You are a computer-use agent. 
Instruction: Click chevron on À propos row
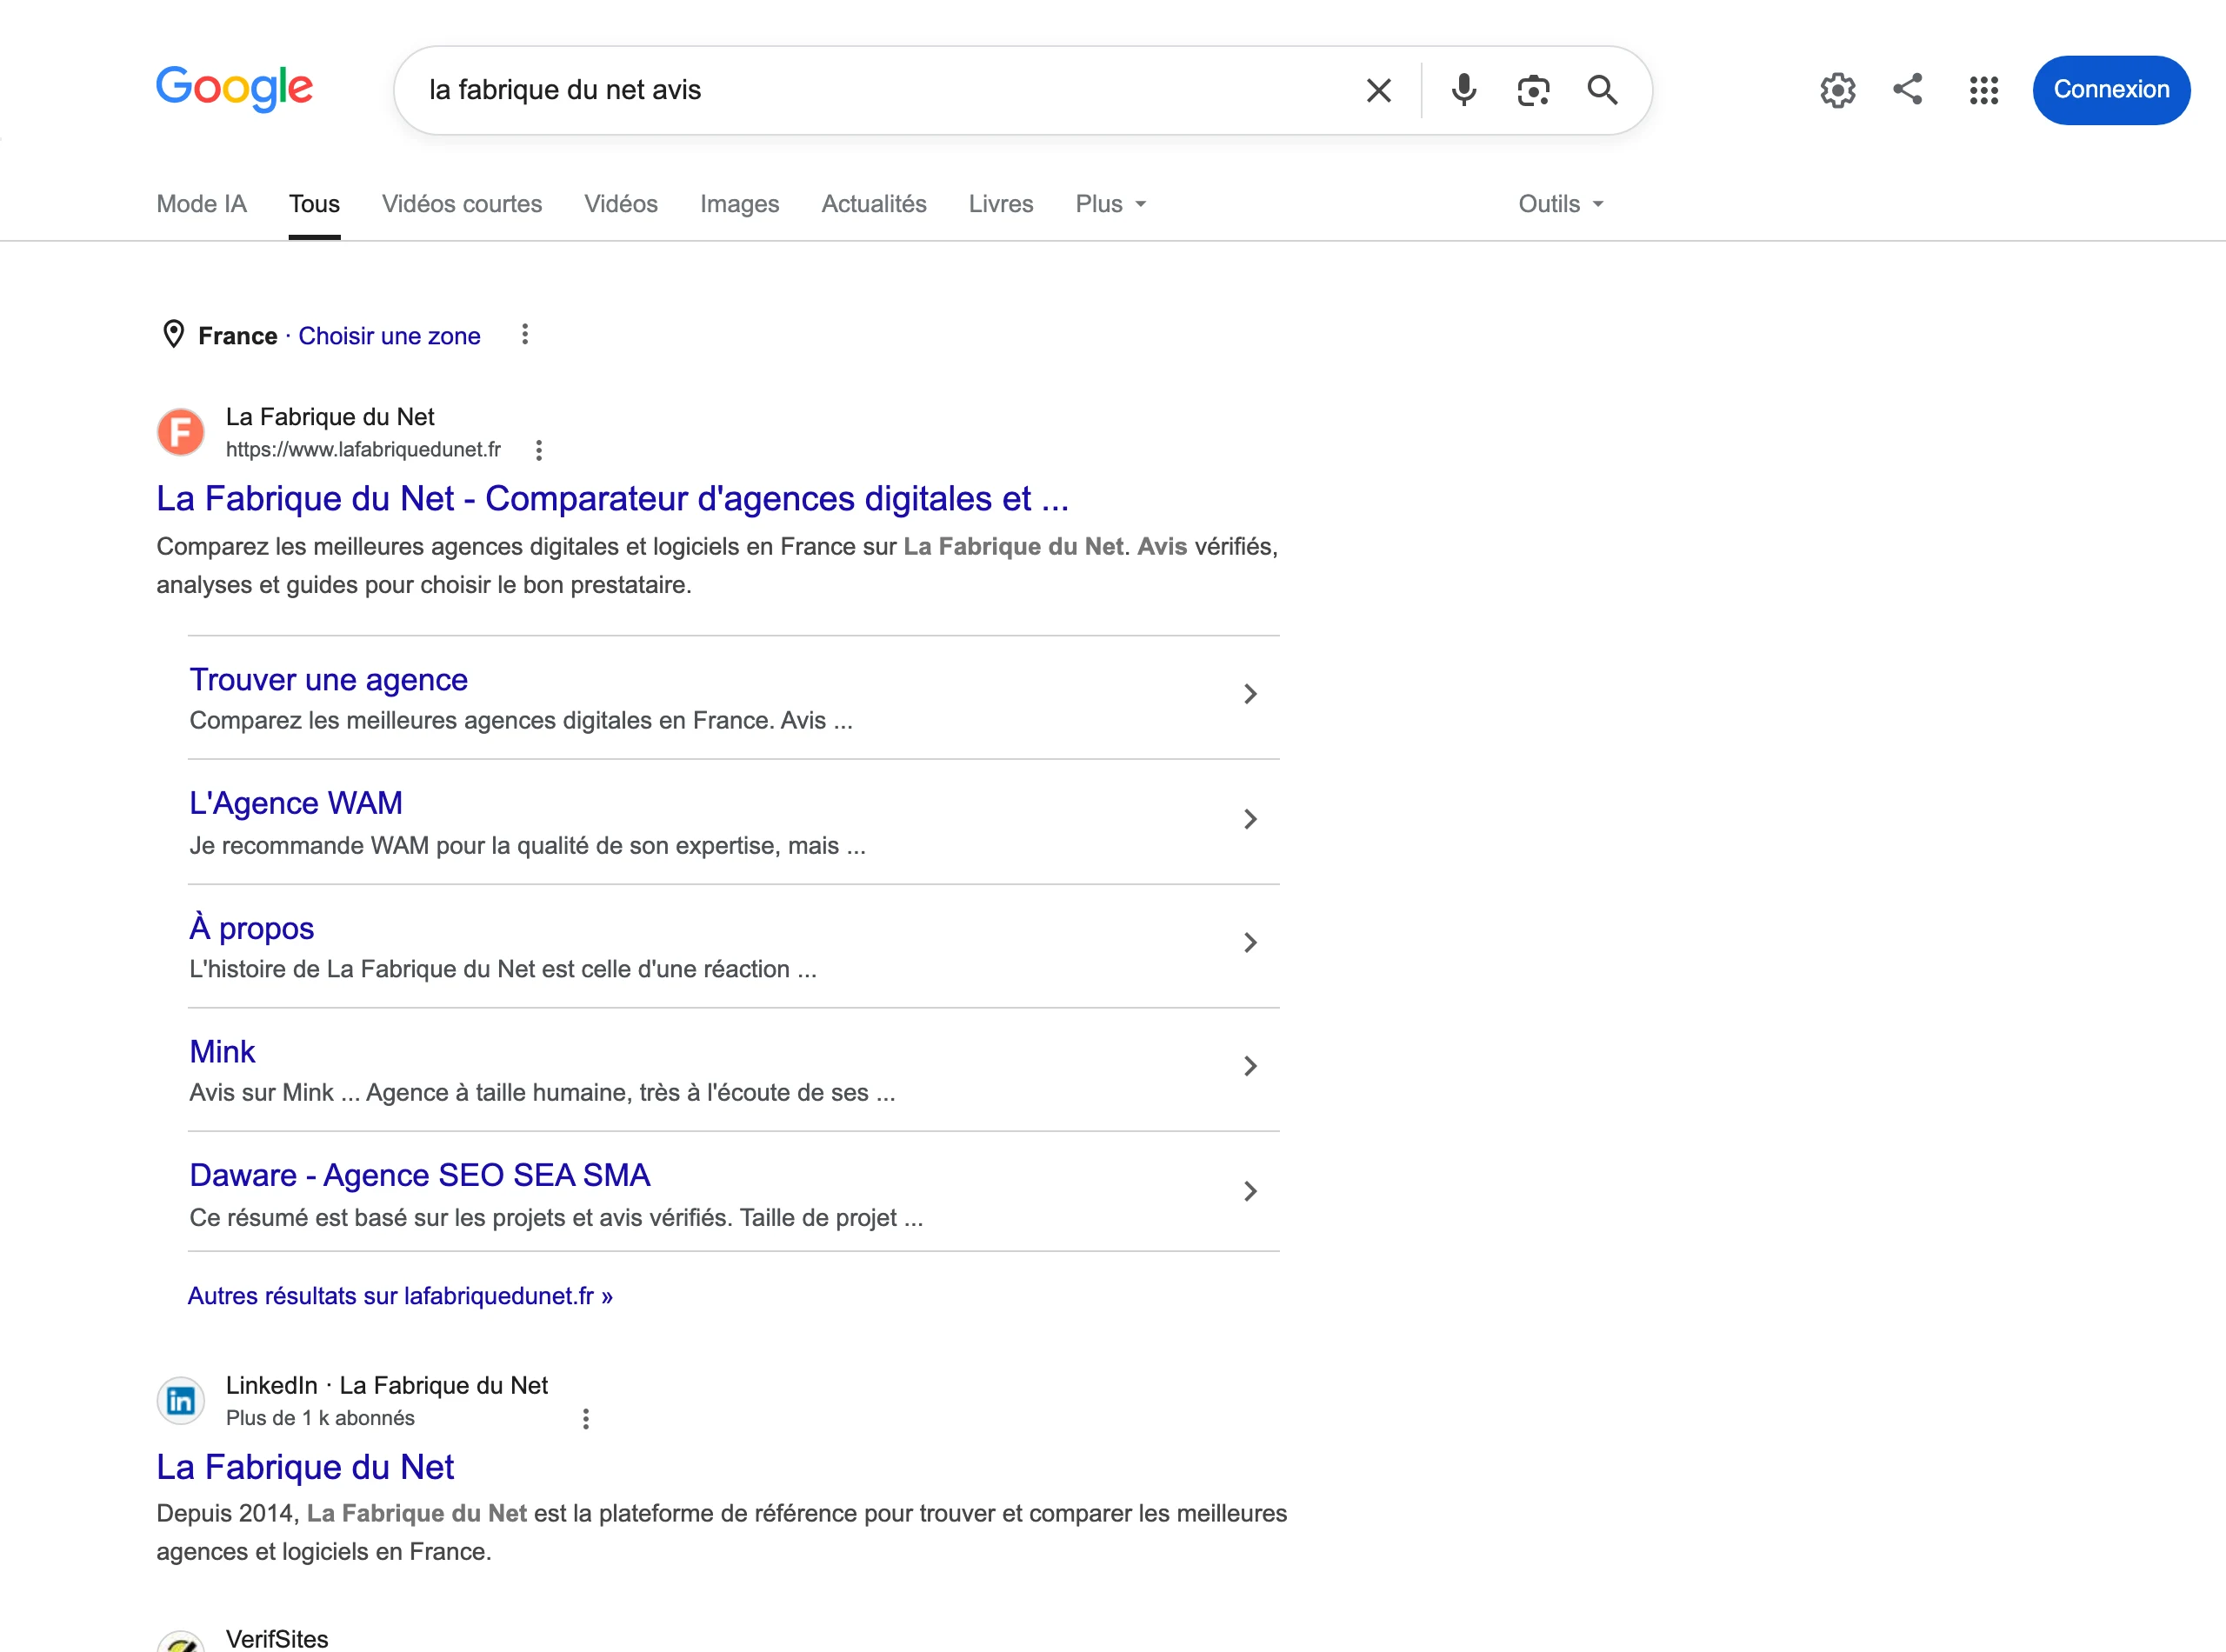(x=1250, y=942)
